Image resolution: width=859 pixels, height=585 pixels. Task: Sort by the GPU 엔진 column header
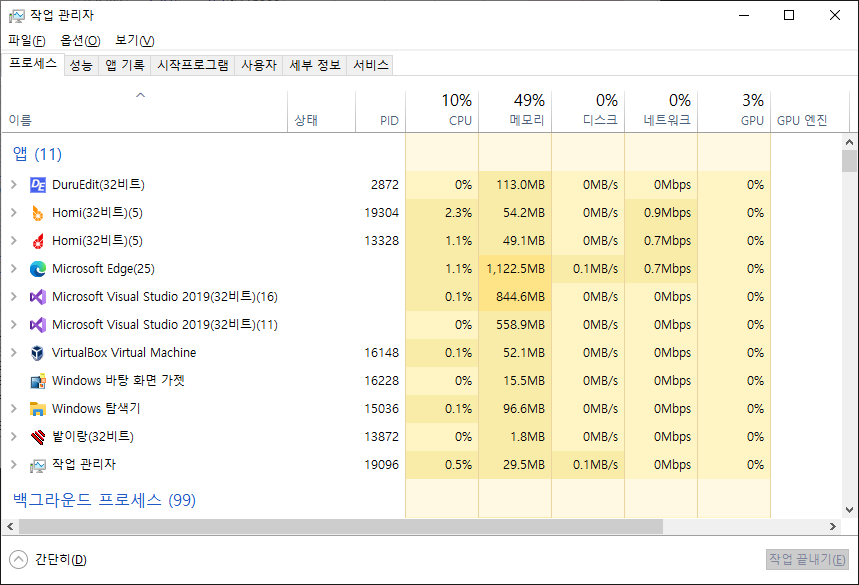(810, 112)
